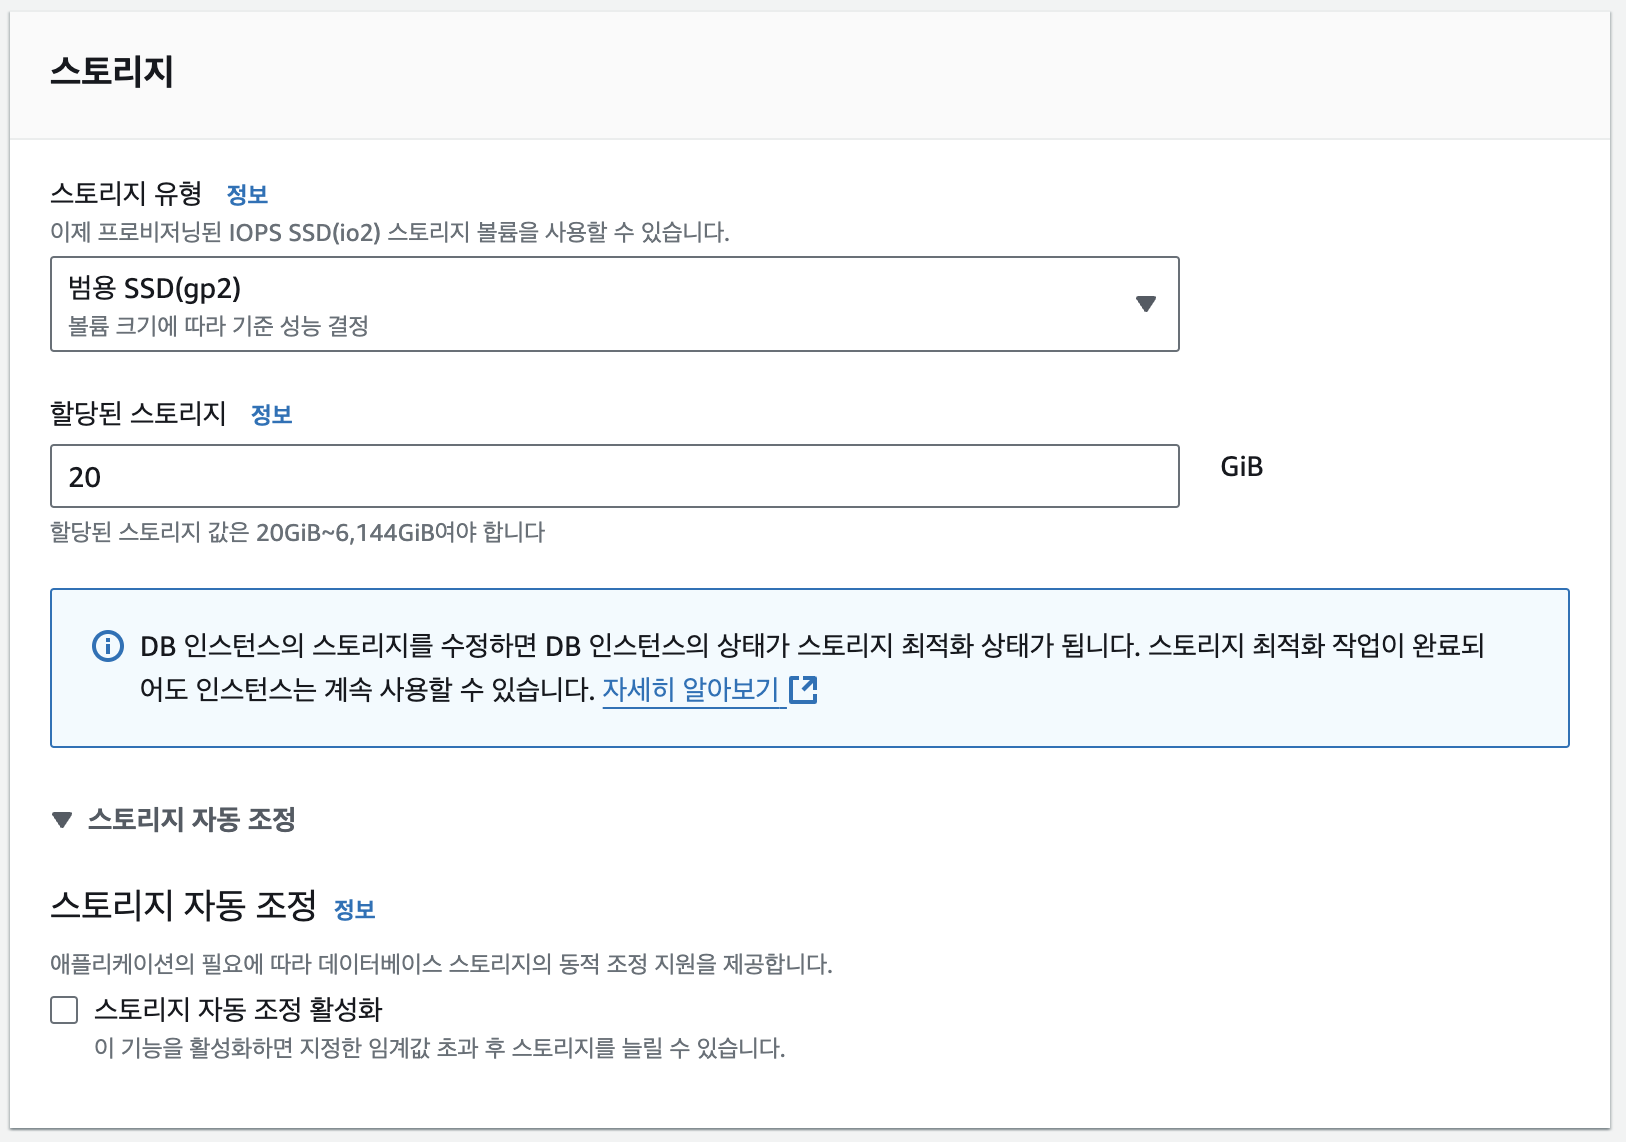The height and width of the screenshot is (1142, 1626).
Task: Click the 볼륨 크기에 따라 기준 성능 결정 description
Action: (218, 326)
